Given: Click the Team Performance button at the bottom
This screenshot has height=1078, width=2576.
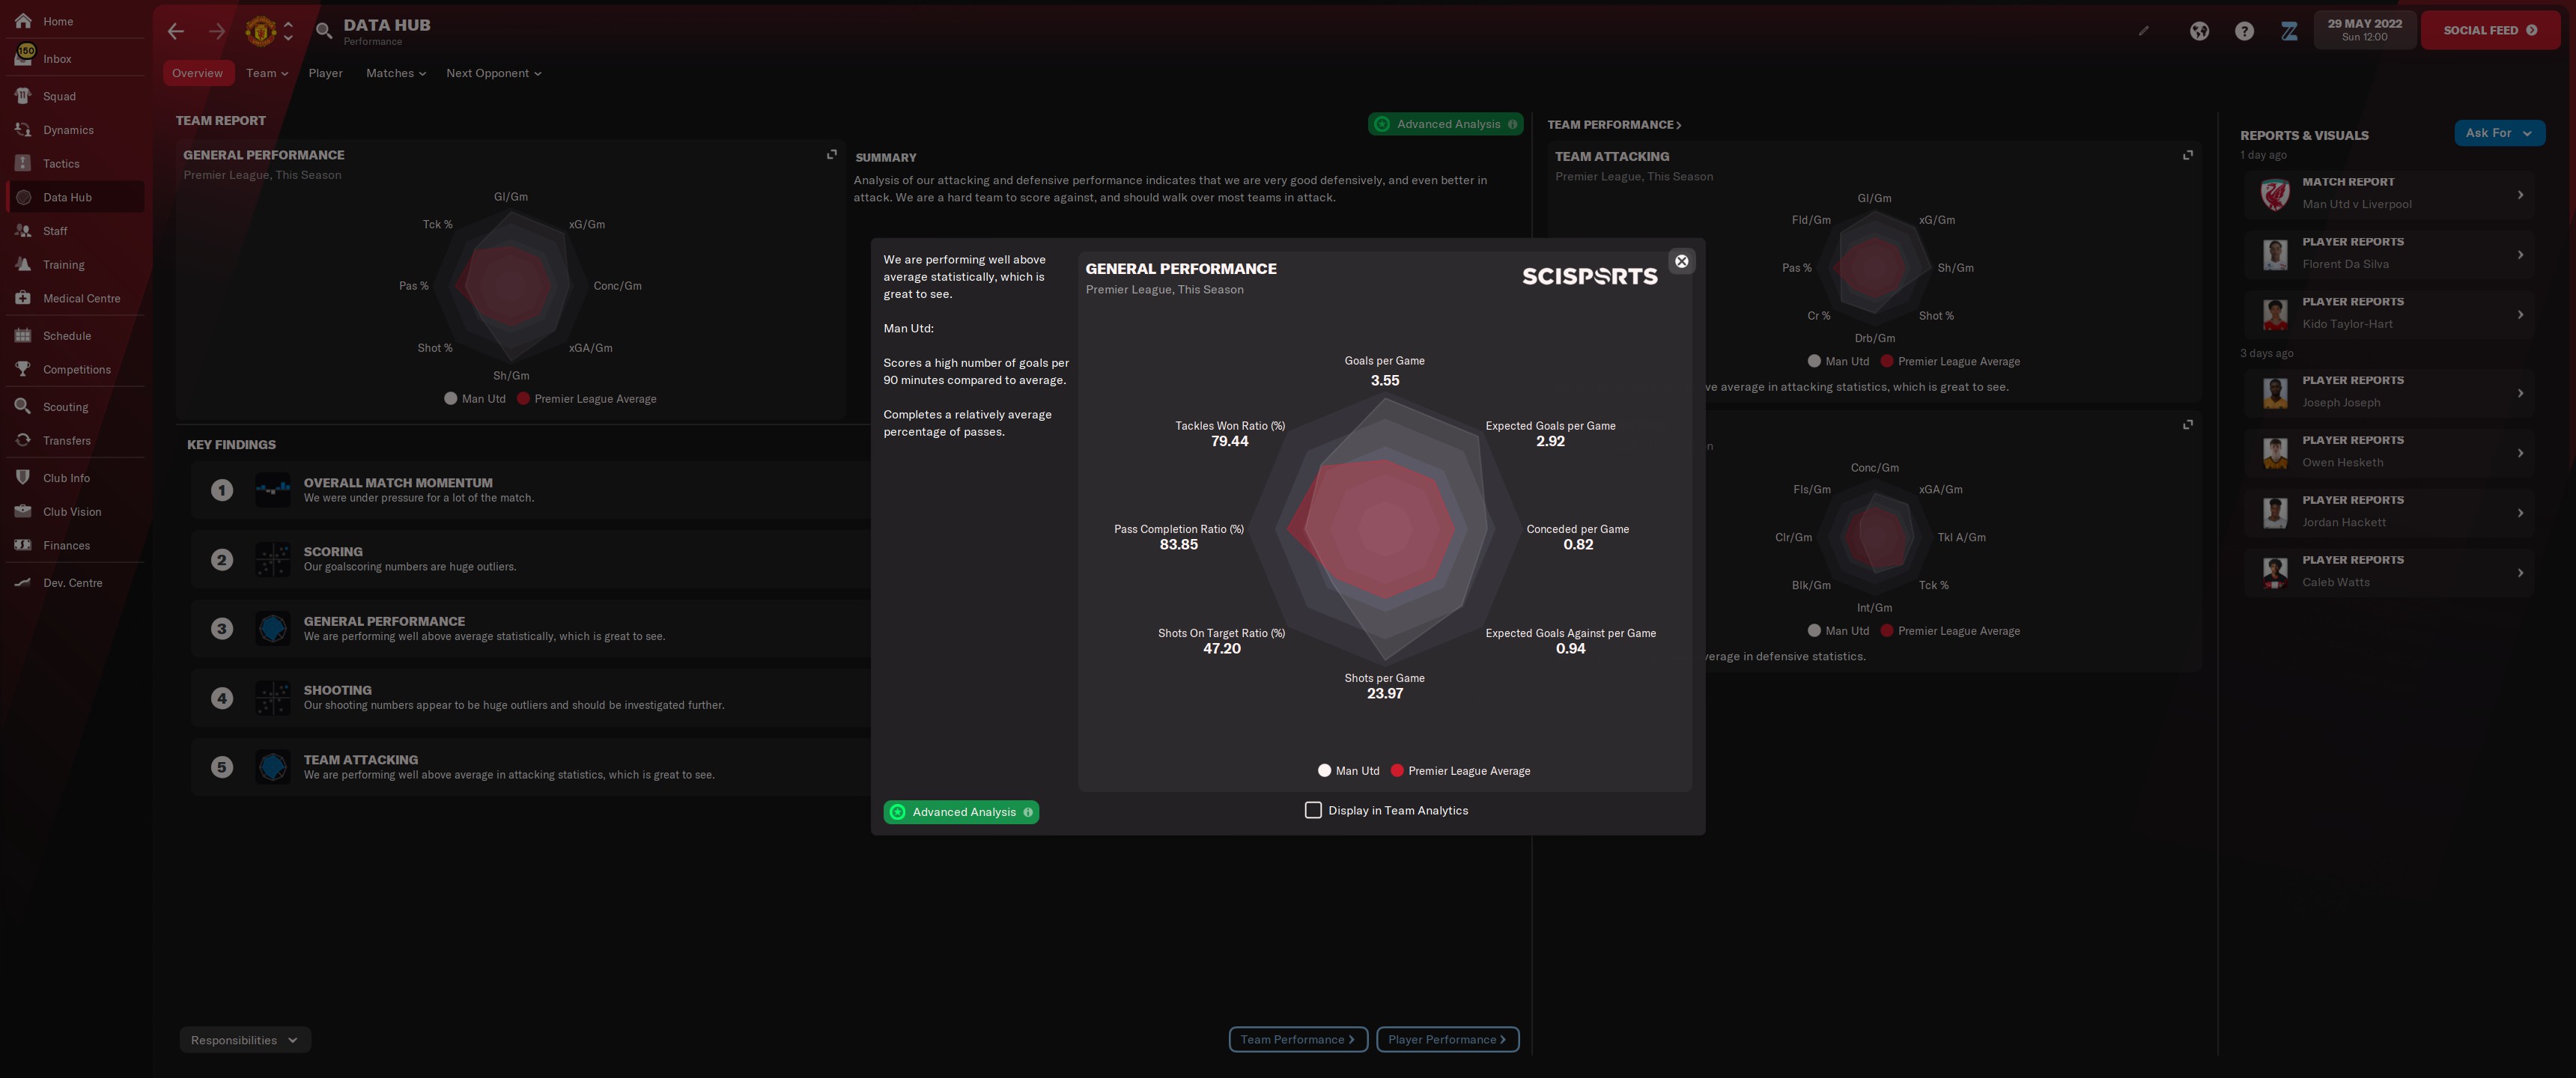Looking at the screenshot, I should tap(1297, 1040).
